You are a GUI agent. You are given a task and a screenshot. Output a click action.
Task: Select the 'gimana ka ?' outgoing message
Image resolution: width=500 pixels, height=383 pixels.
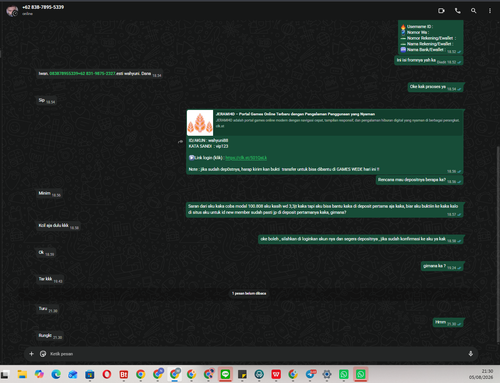pos(442,266)
